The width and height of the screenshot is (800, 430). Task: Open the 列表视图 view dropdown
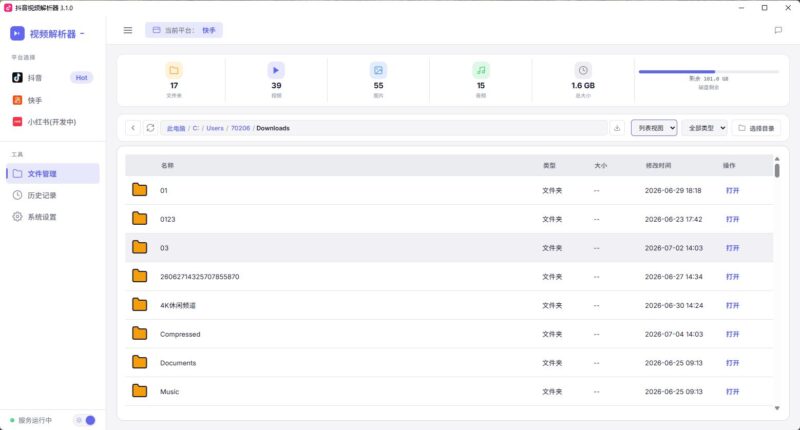point(654,128)
